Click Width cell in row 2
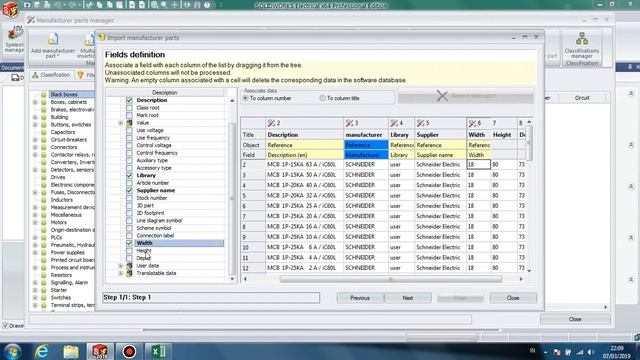This screenshot has height=360, width=640. (478, 164)
